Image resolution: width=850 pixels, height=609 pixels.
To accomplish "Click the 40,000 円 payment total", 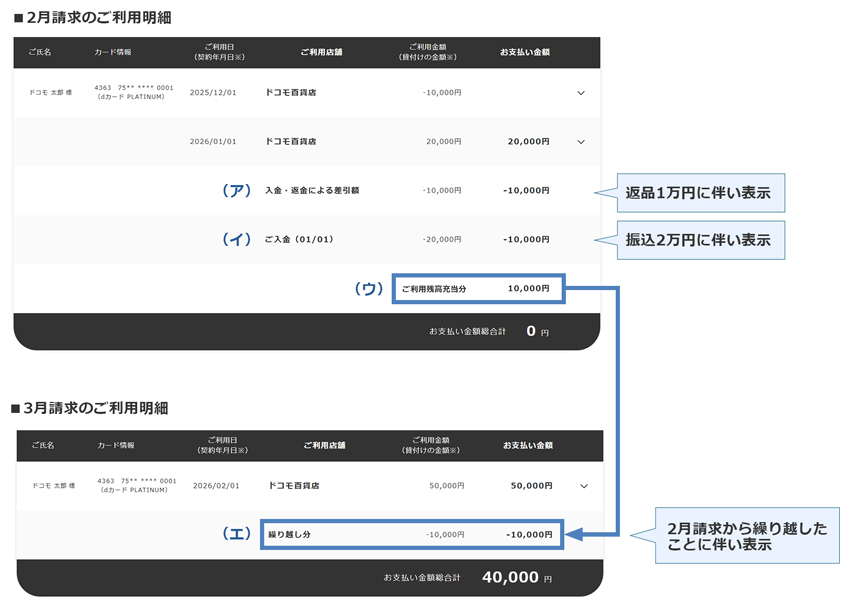I will click(517, 577).
